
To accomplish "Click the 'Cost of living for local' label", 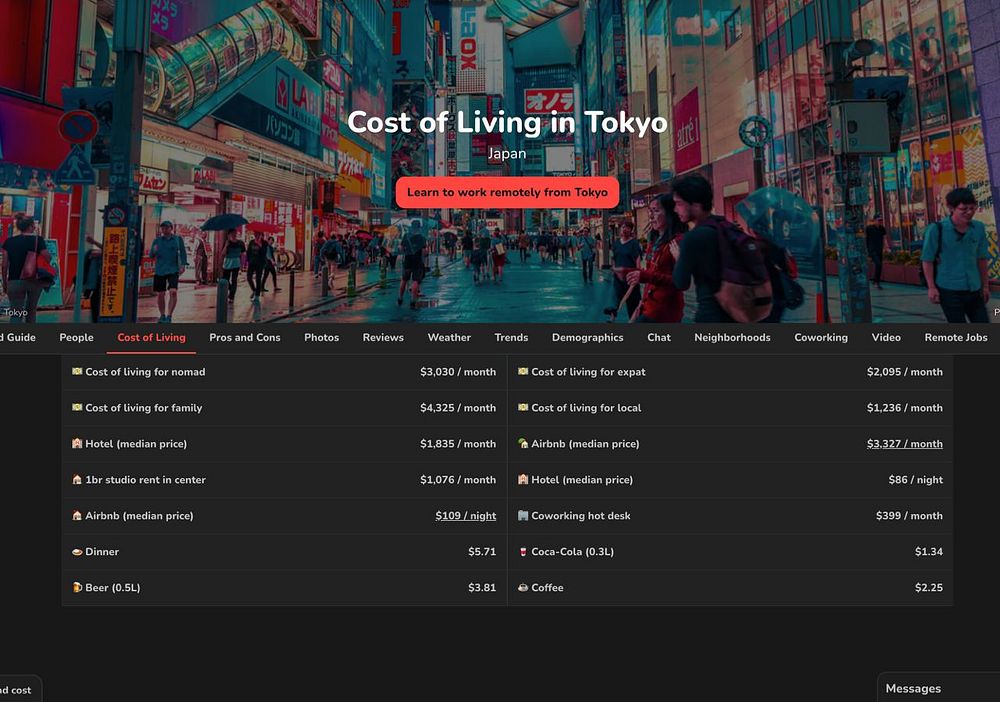I will [586, 407].
